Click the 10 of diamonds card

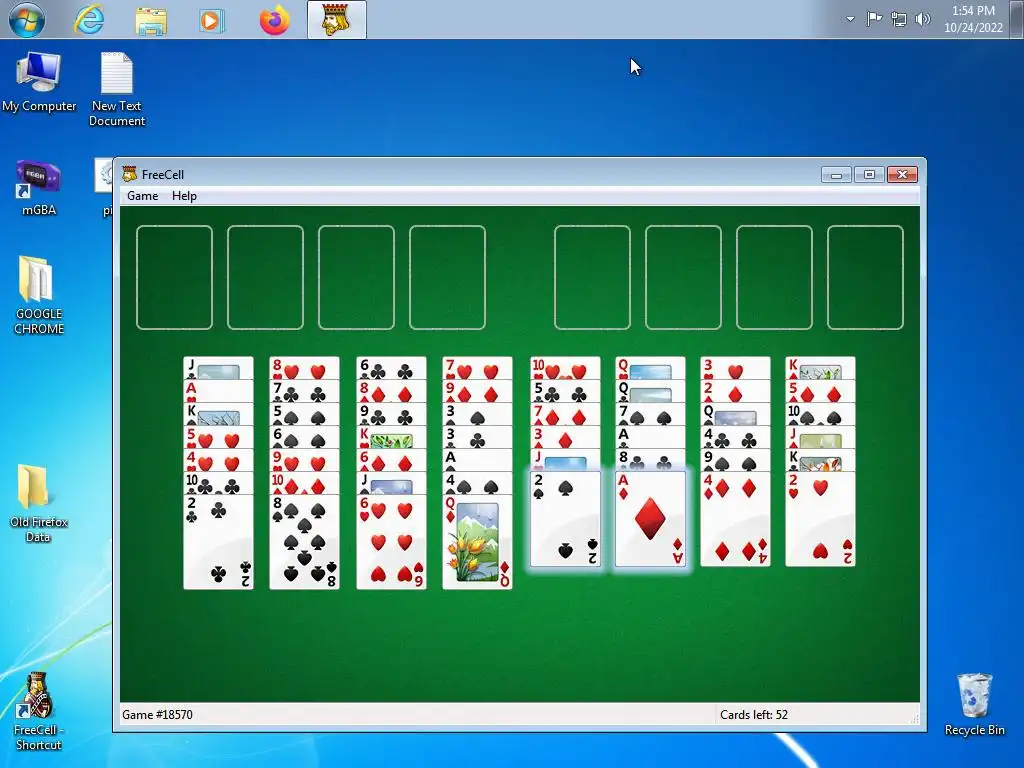pos(304,483)
